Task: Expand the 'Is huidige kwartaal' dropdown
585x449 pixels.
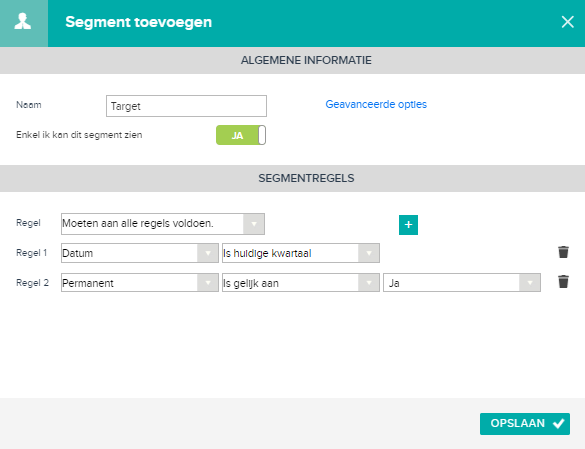Action: tap(301, 253)
